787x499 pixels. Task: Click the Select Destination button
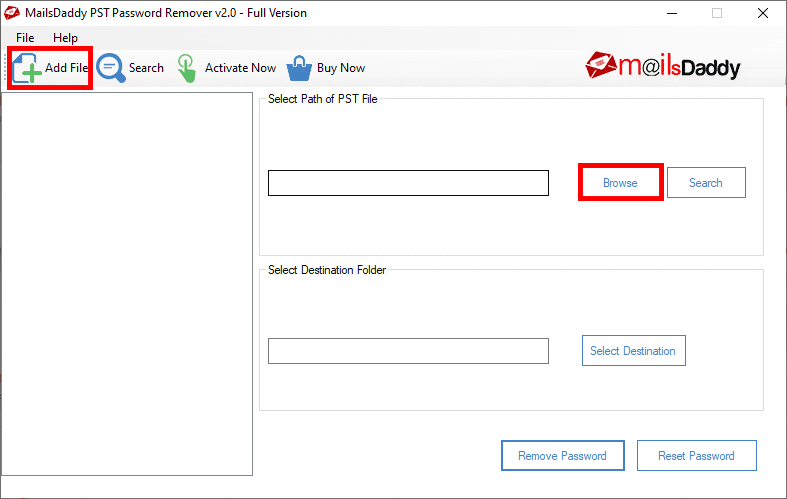click(633, 351)
